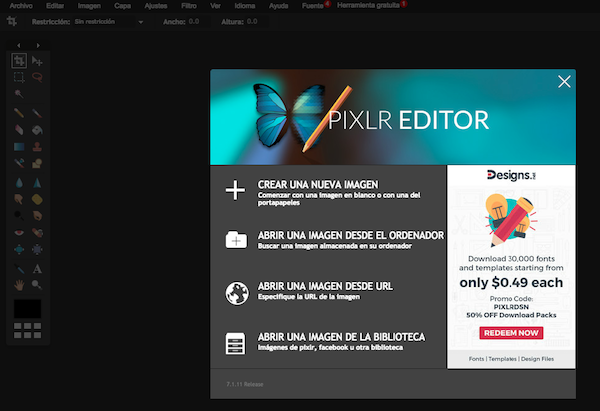Select the Hand pan tool

tap(19, 285)
